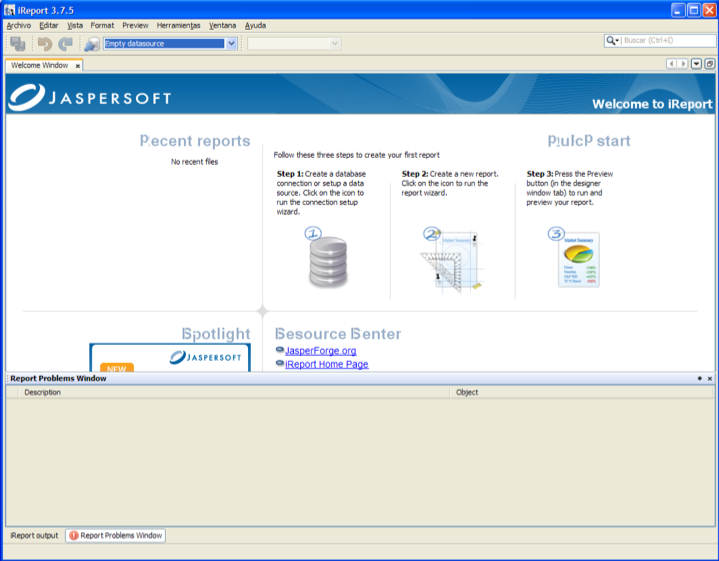Minimize the iReport window

pyautogui.click(x=678, y=10)
